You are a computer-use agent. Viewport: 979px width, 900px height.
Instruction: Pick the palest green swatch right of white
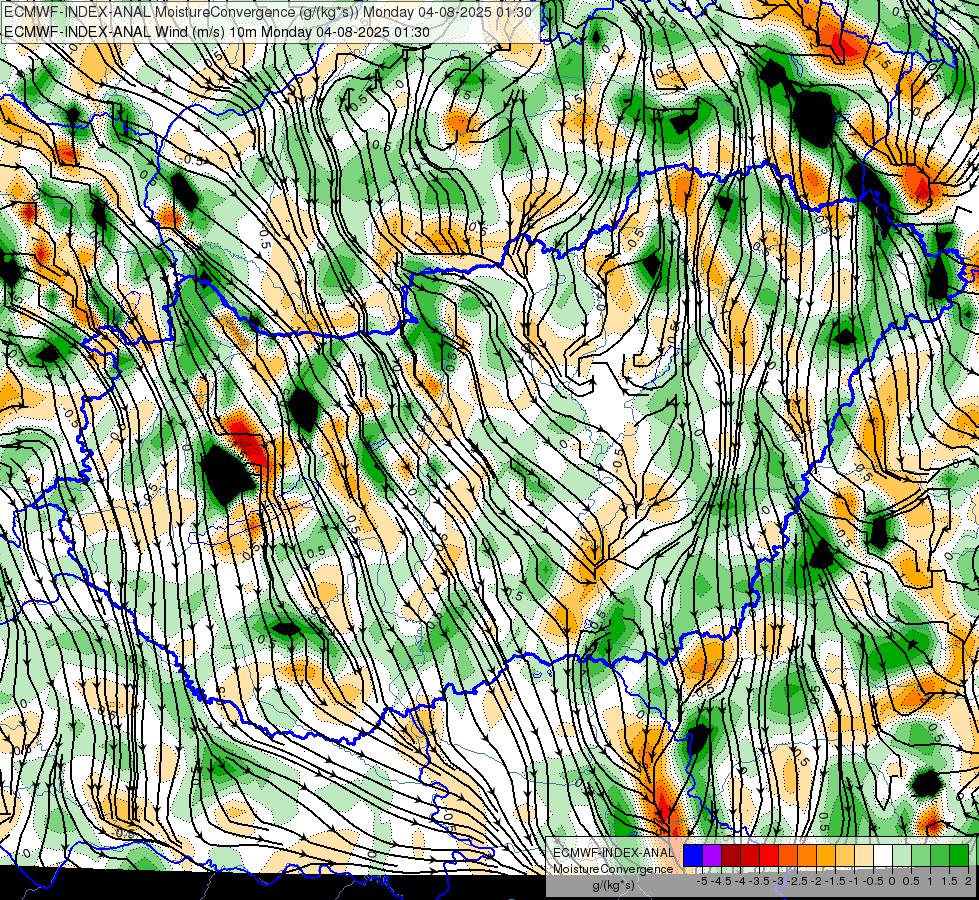902,856
